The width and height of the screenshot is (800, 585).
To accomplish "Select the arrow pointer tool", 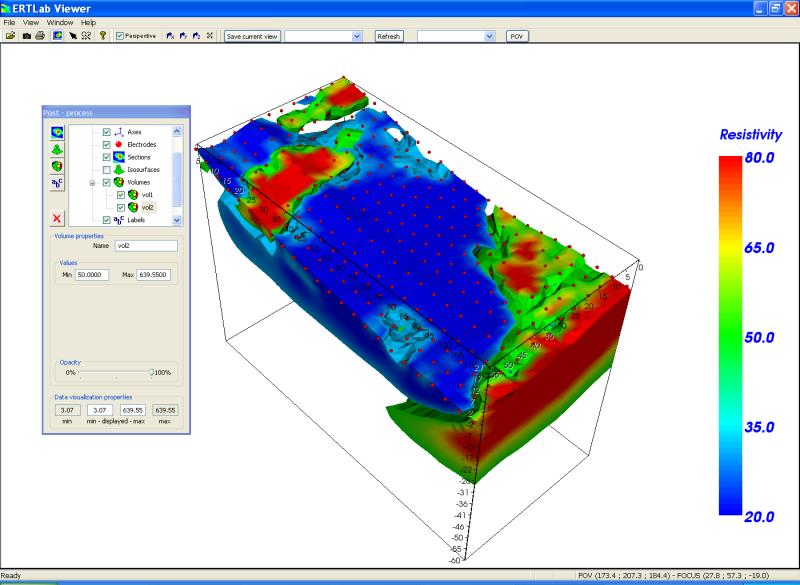I will tap(72, 36).
